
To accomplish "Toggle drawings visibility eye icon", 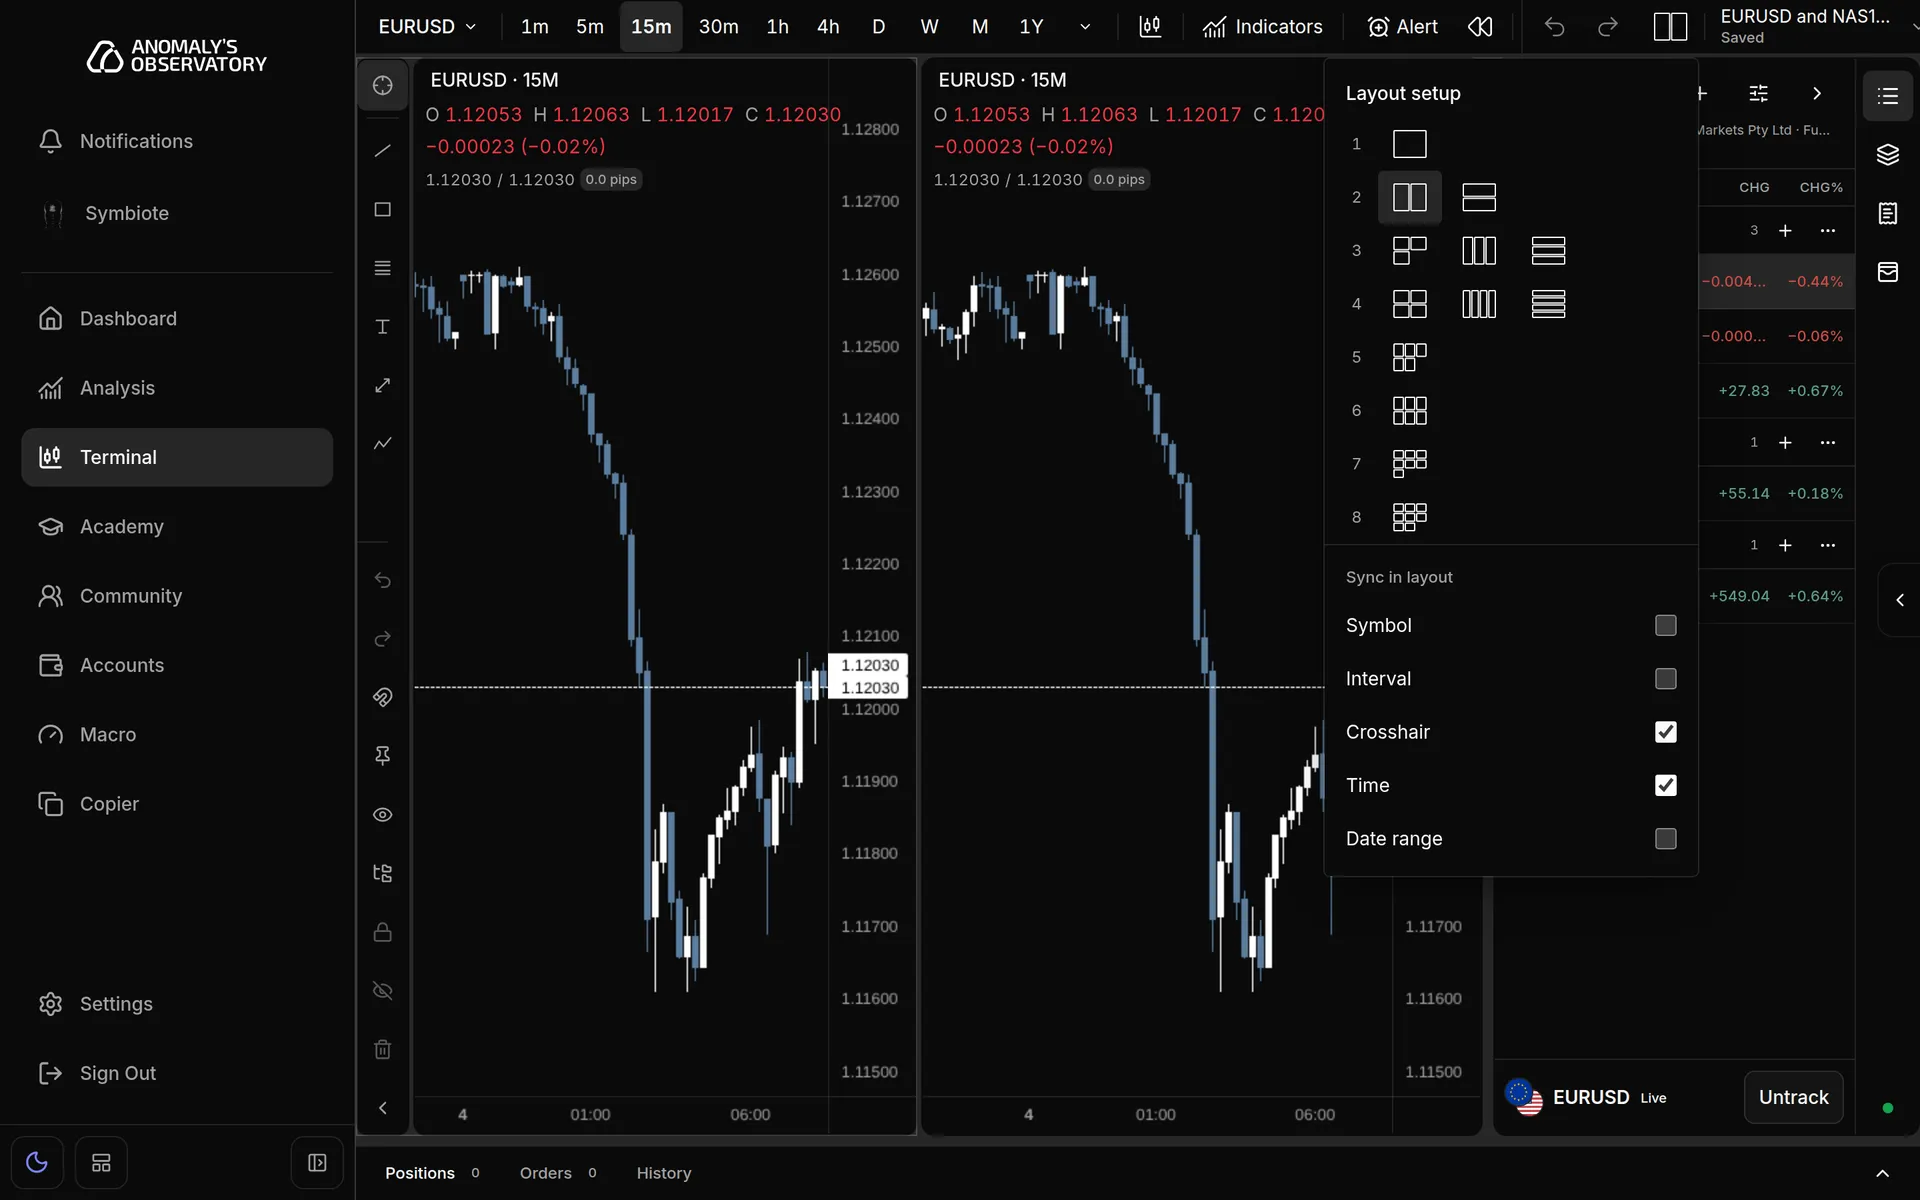I will click(x=382, y=815).
